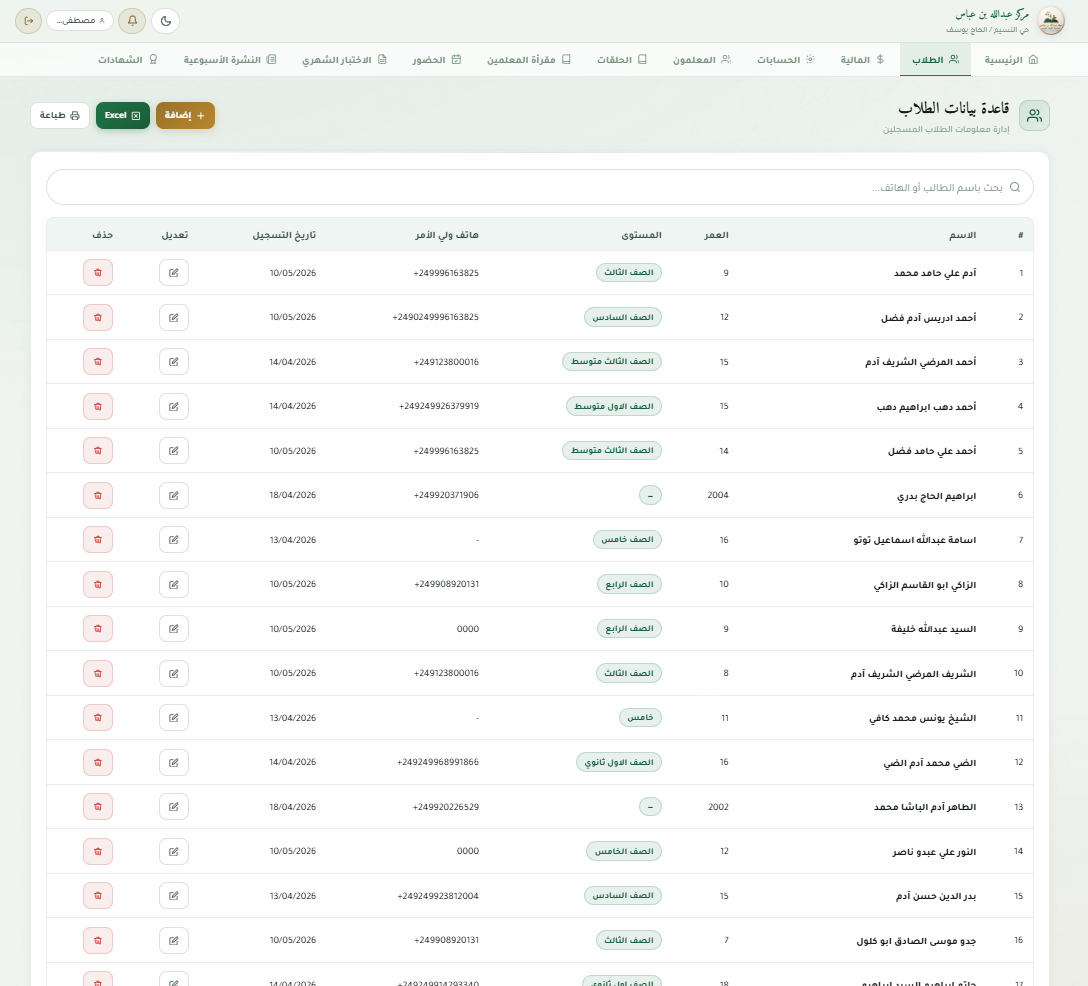Edit row الشريف المرضي الشريف آدم
Image resolution: width=1088 pixels, height=986 pixels.
click(173, 673)
